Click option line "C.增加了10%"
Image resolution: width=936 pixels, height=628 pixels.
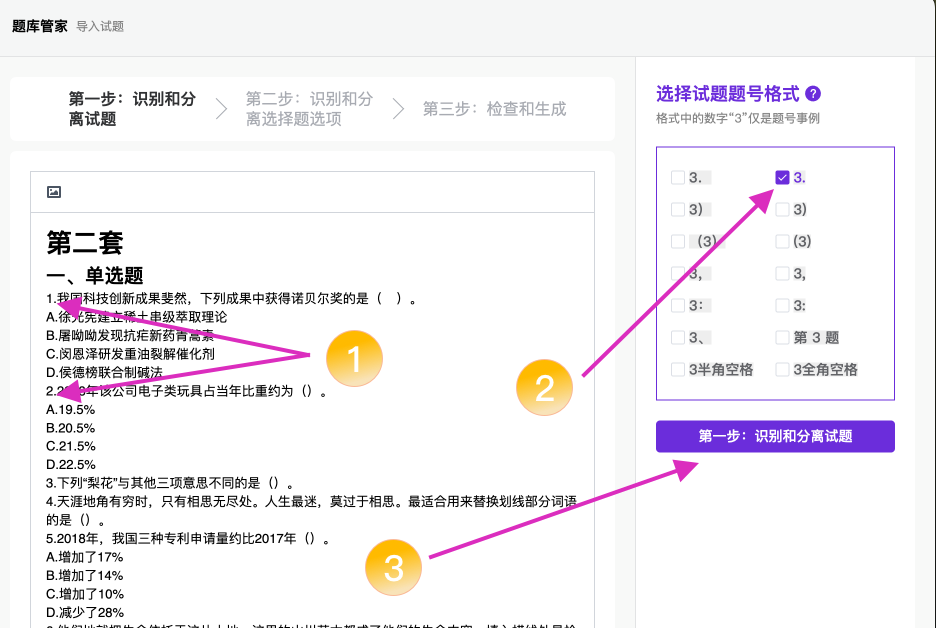coord(85,594)
